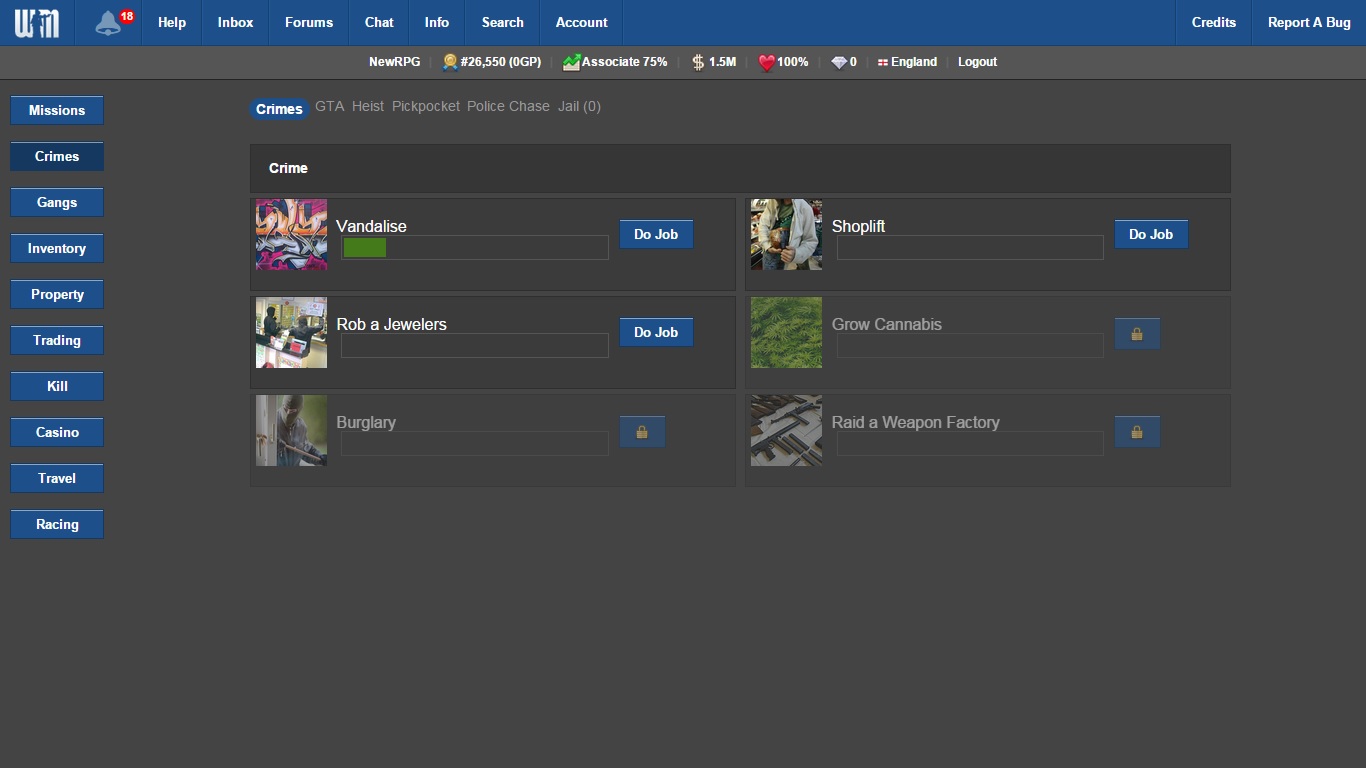Open the Credits page
Screen dimensions: 1366x768
click(1214, 22)
